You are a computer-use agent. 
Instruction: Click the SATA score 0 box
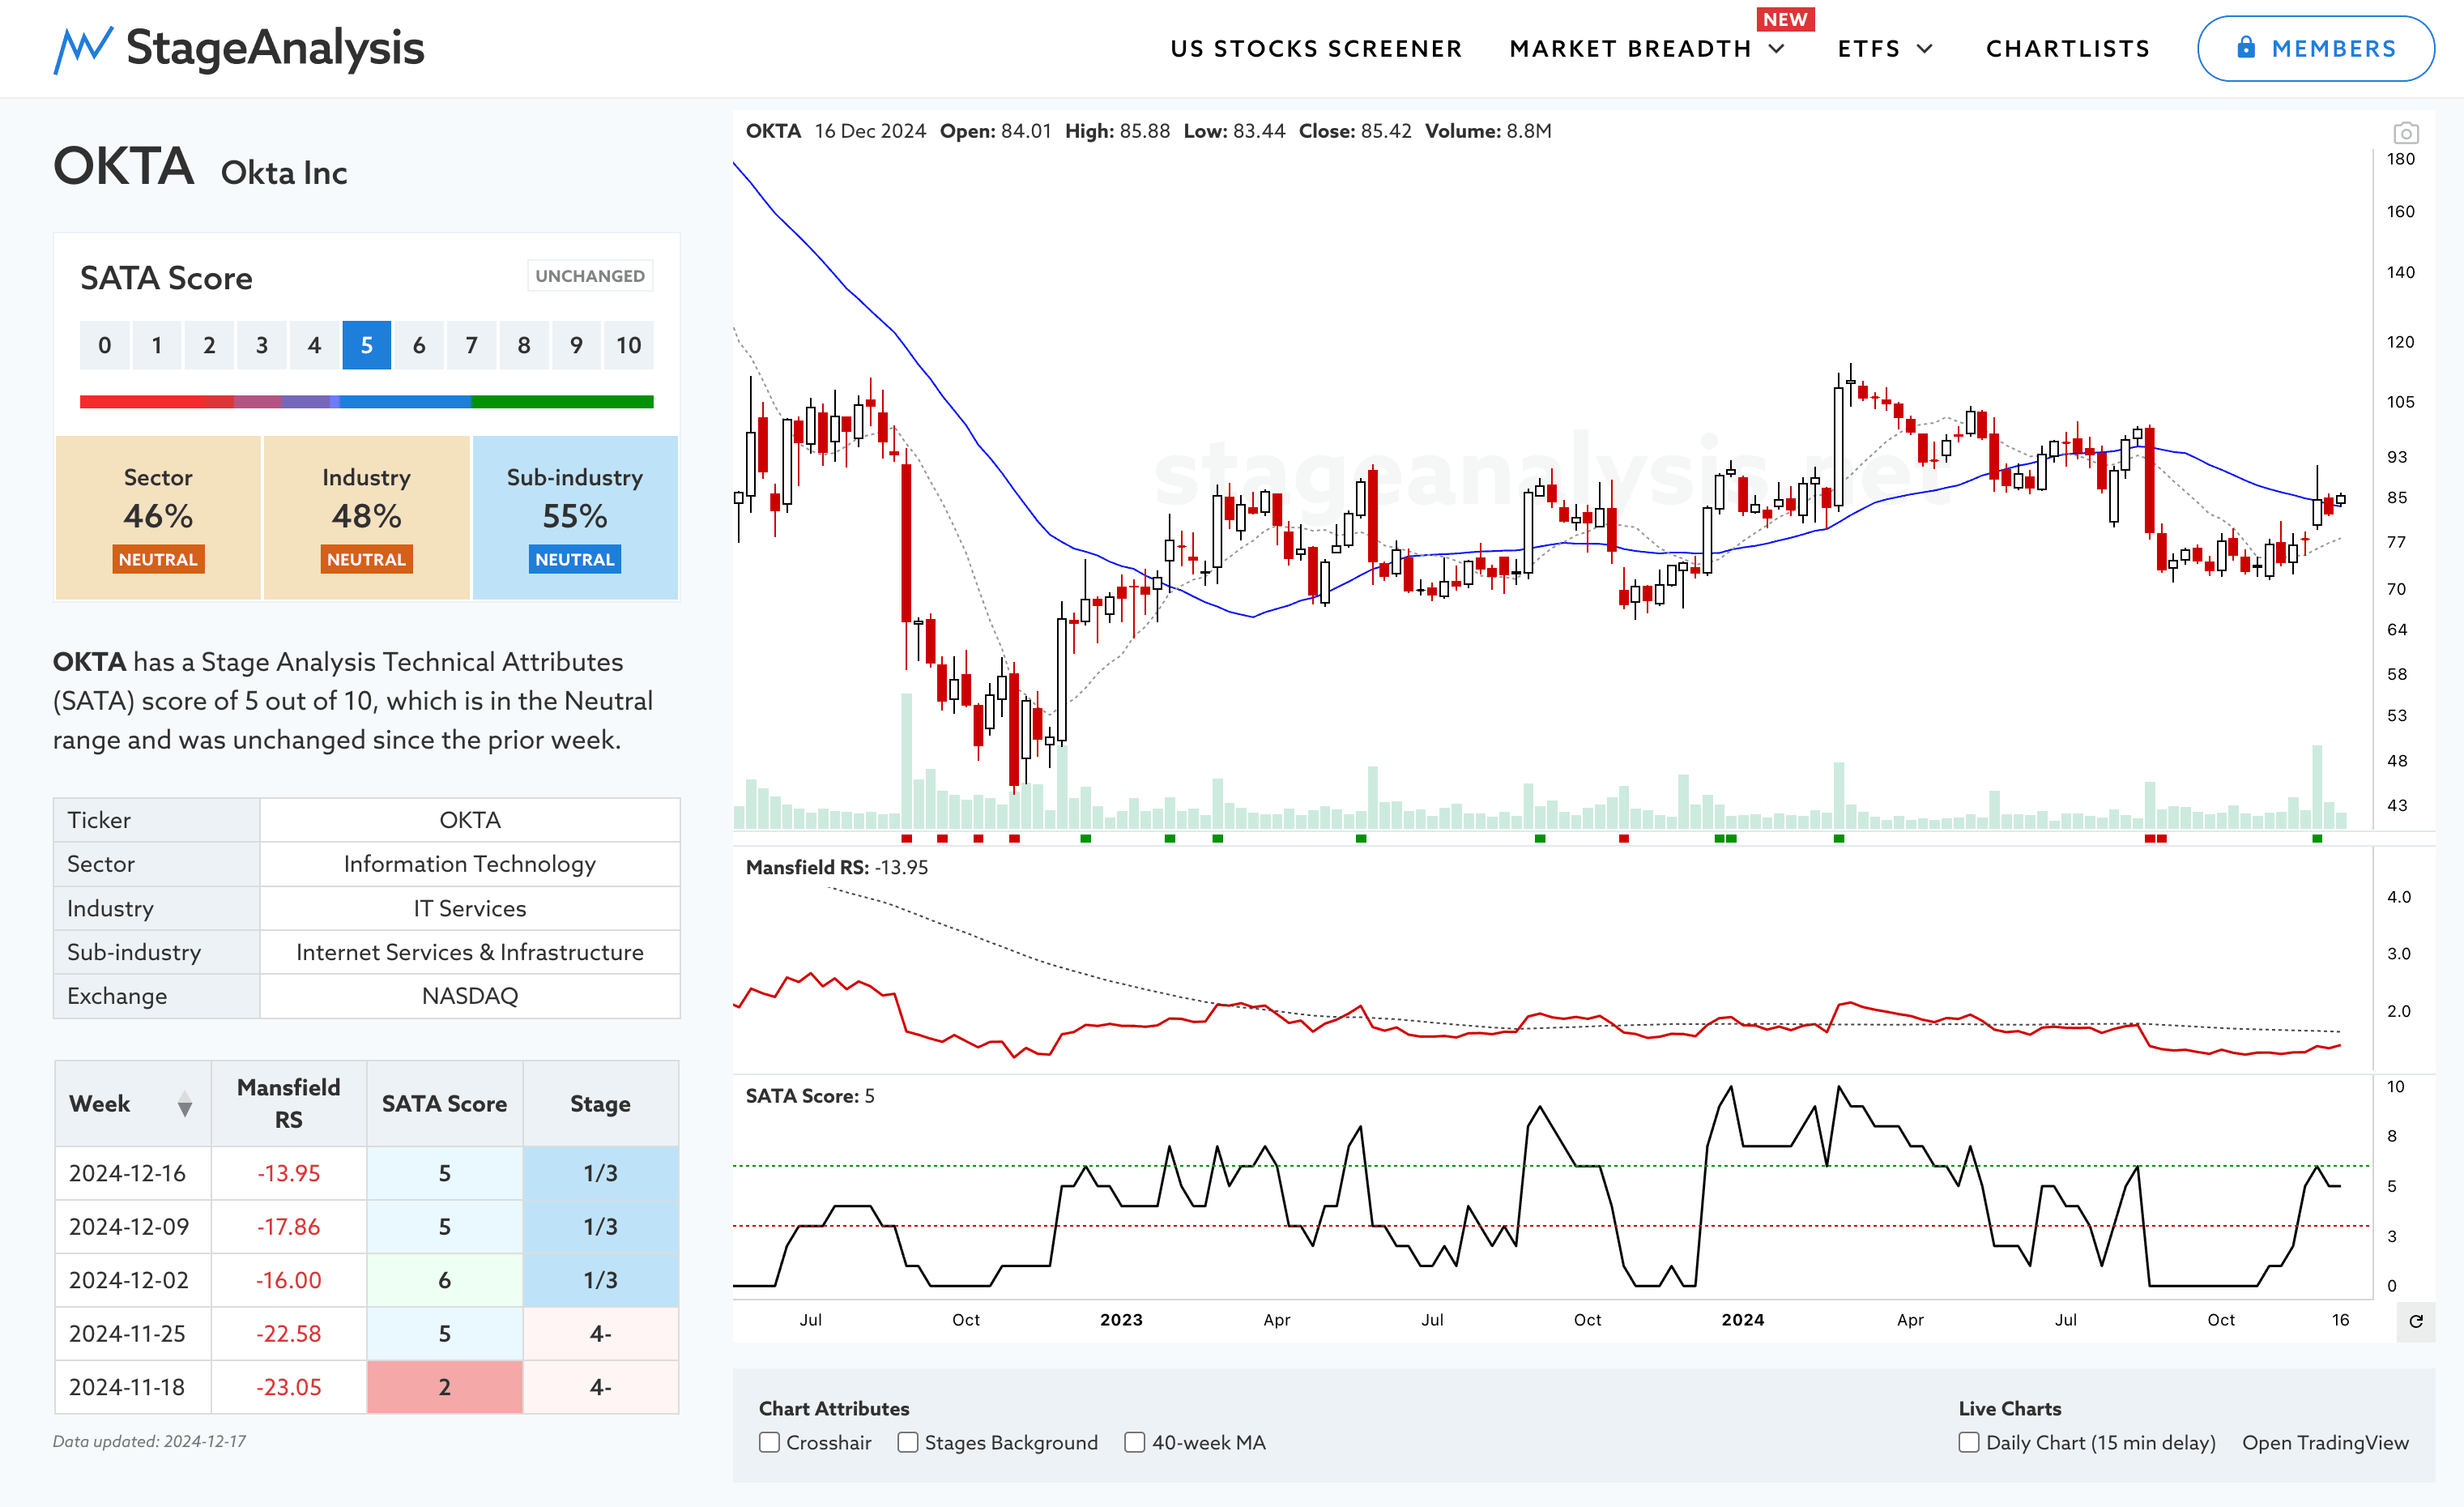(x=104, y=345)
